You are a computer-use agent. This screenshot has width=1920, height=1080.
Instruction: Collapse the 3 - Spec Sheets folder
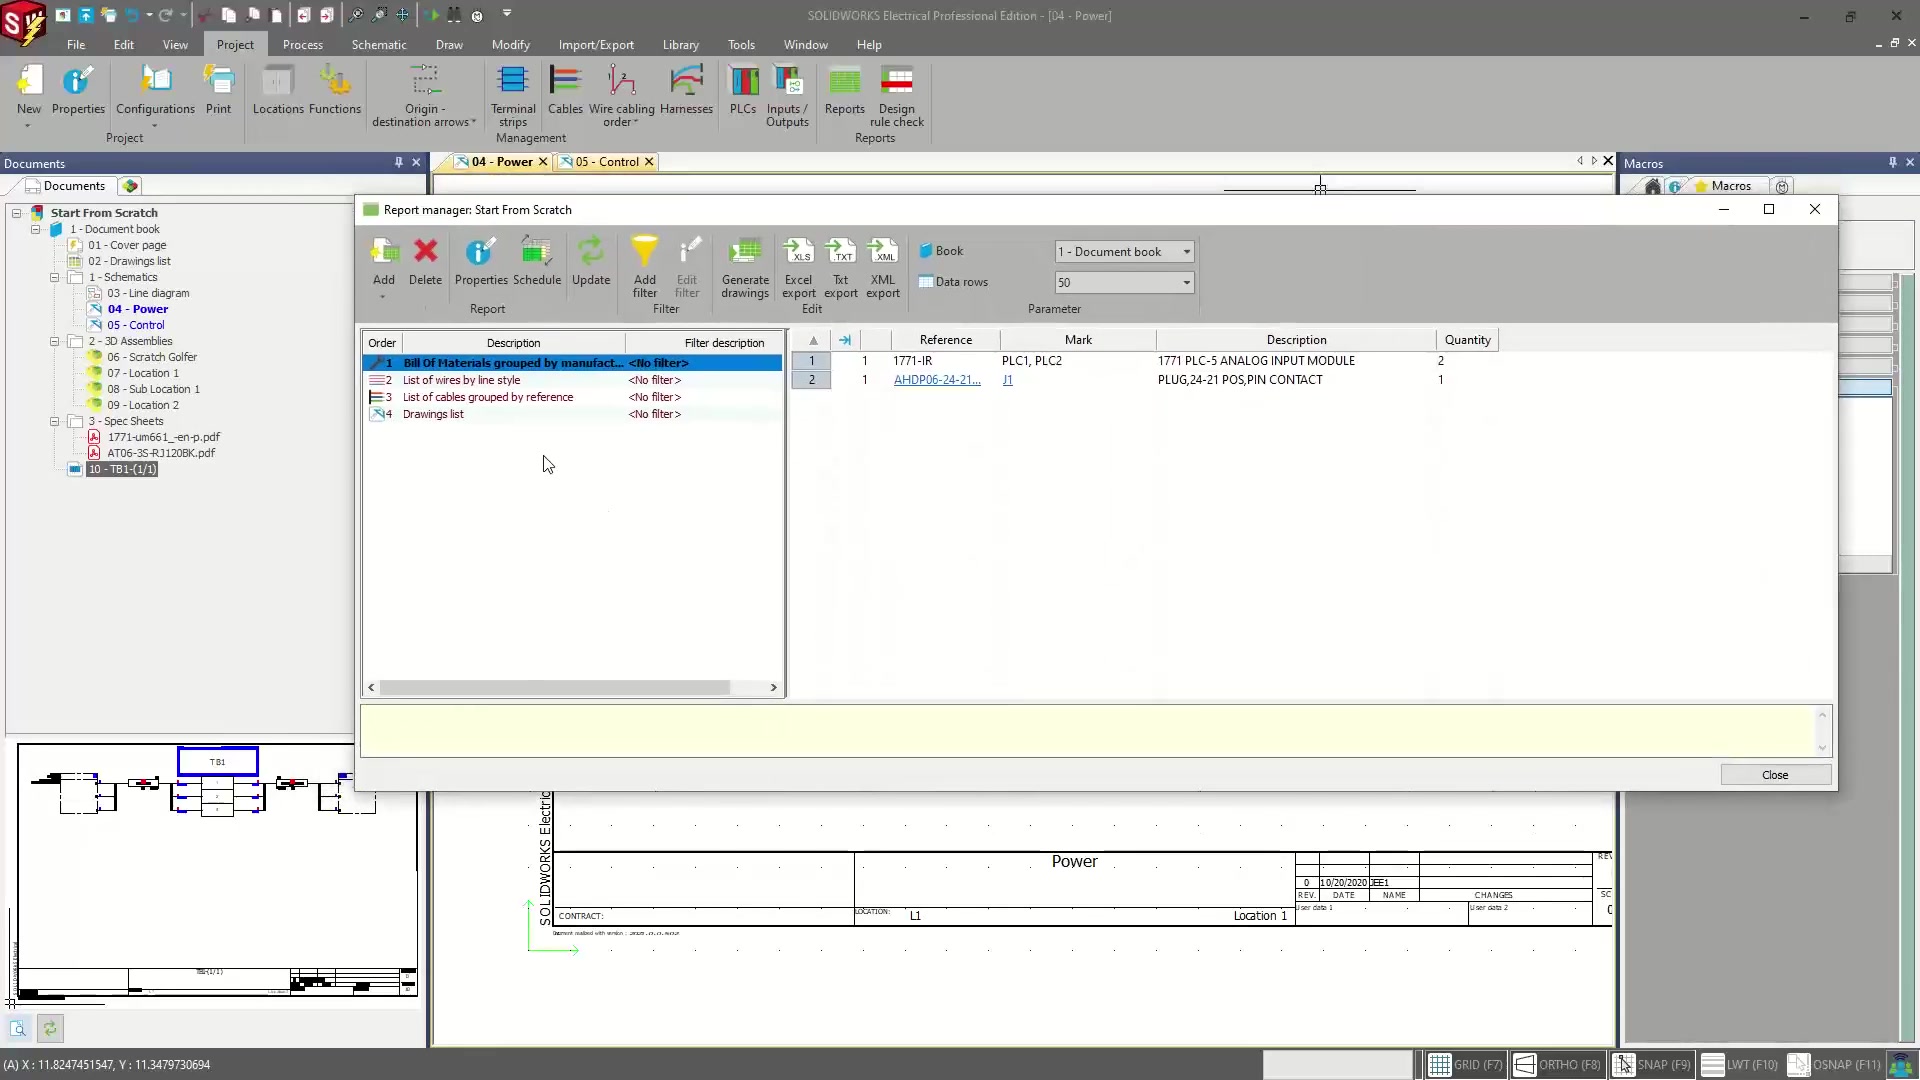pyautogui.click(x=55, y=421)
